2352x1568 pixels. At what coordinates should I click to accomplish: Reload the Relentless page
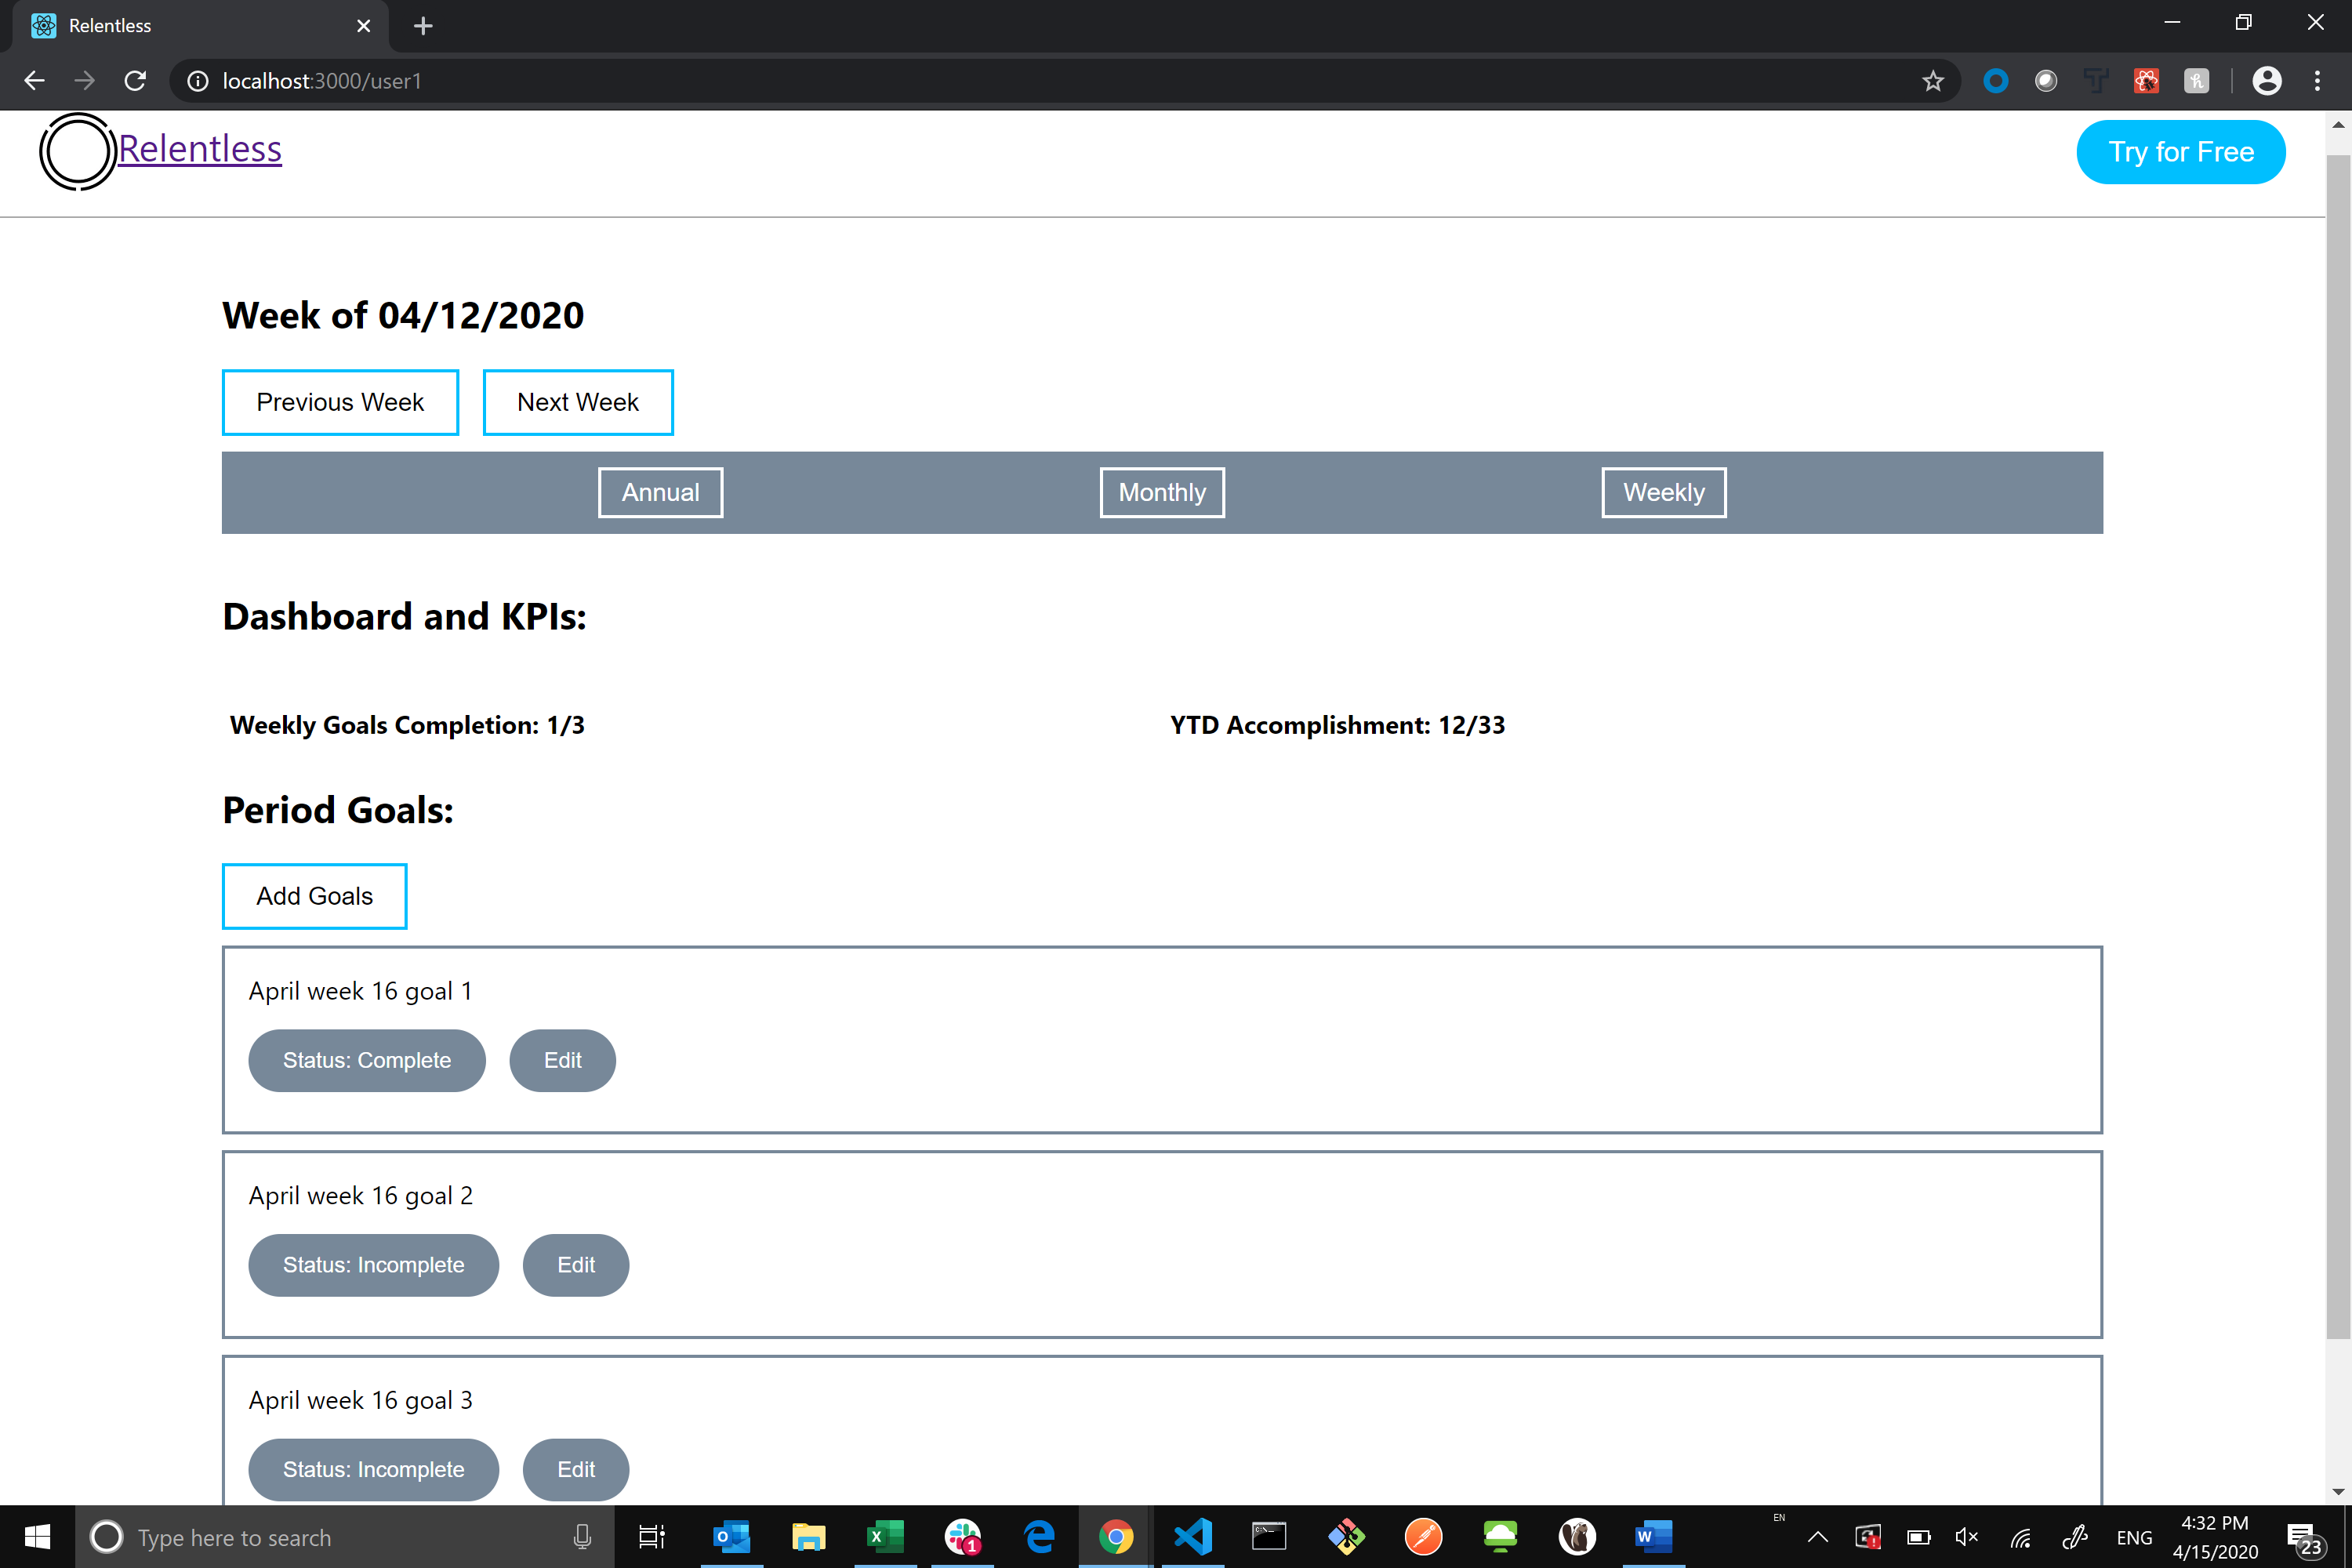click(135, 81)
